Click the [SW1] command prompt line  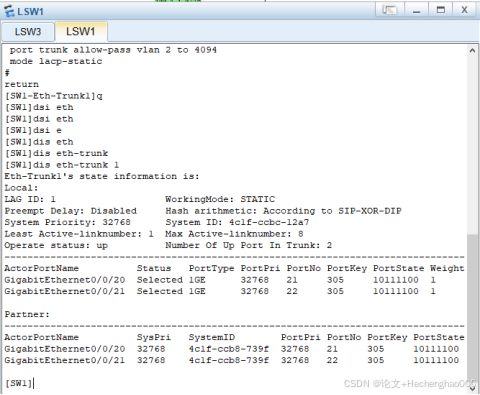pyautogui.click(x=19, y=383)
